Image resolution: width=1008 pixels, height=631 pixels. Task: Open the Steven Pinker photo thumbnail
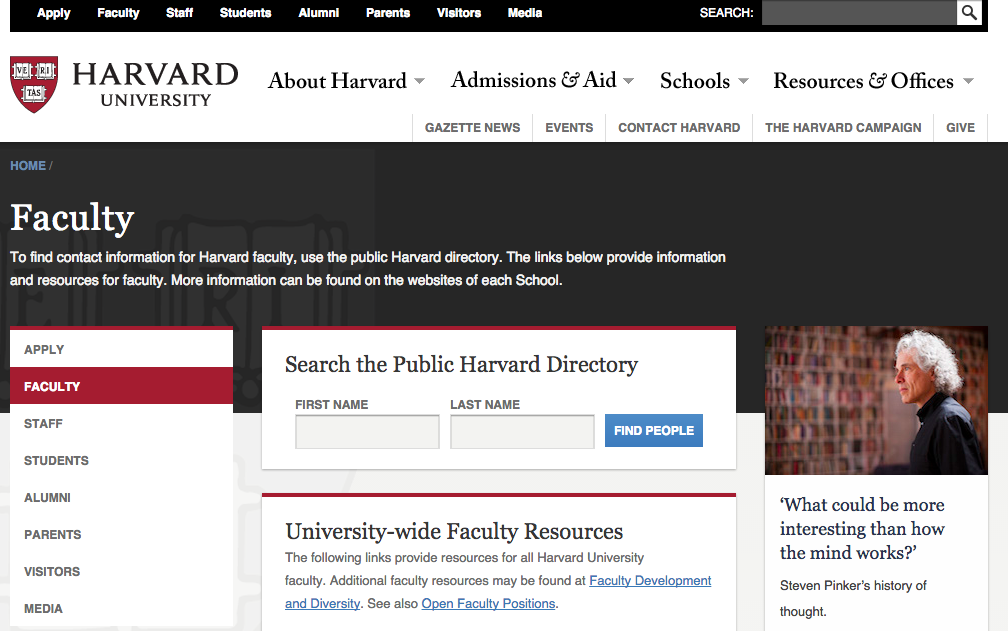click(x=876, y=400)
